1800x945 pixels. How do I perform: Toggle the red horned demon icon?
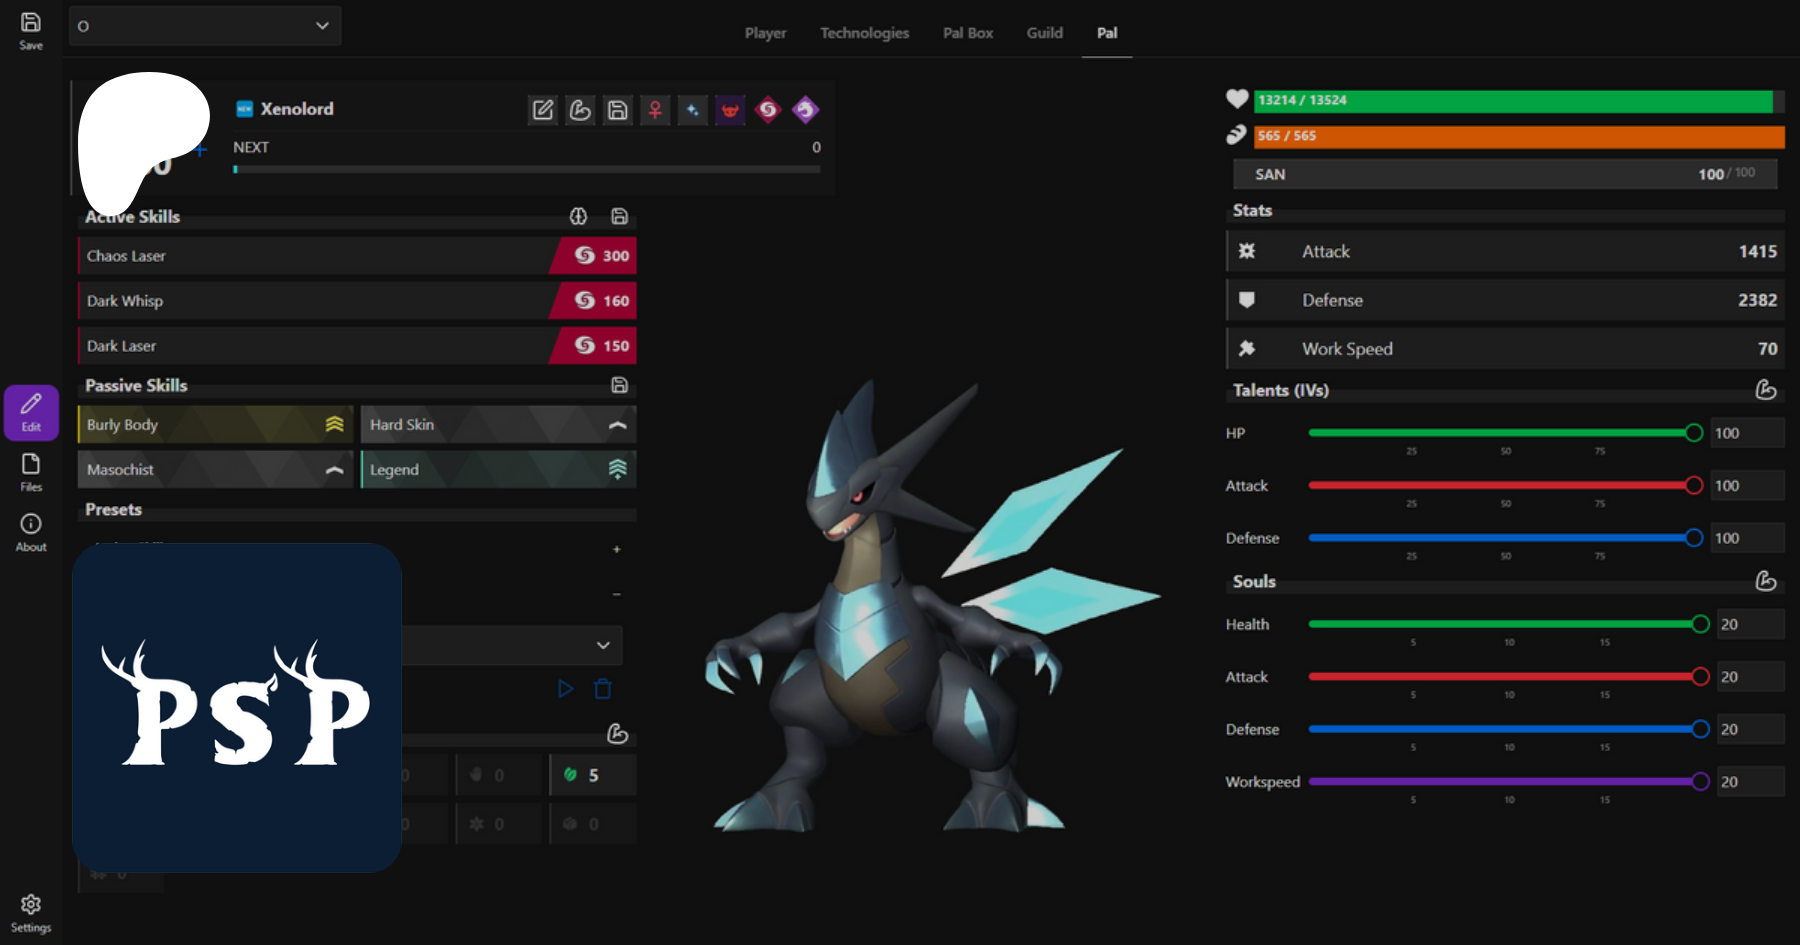pos(730,110)
